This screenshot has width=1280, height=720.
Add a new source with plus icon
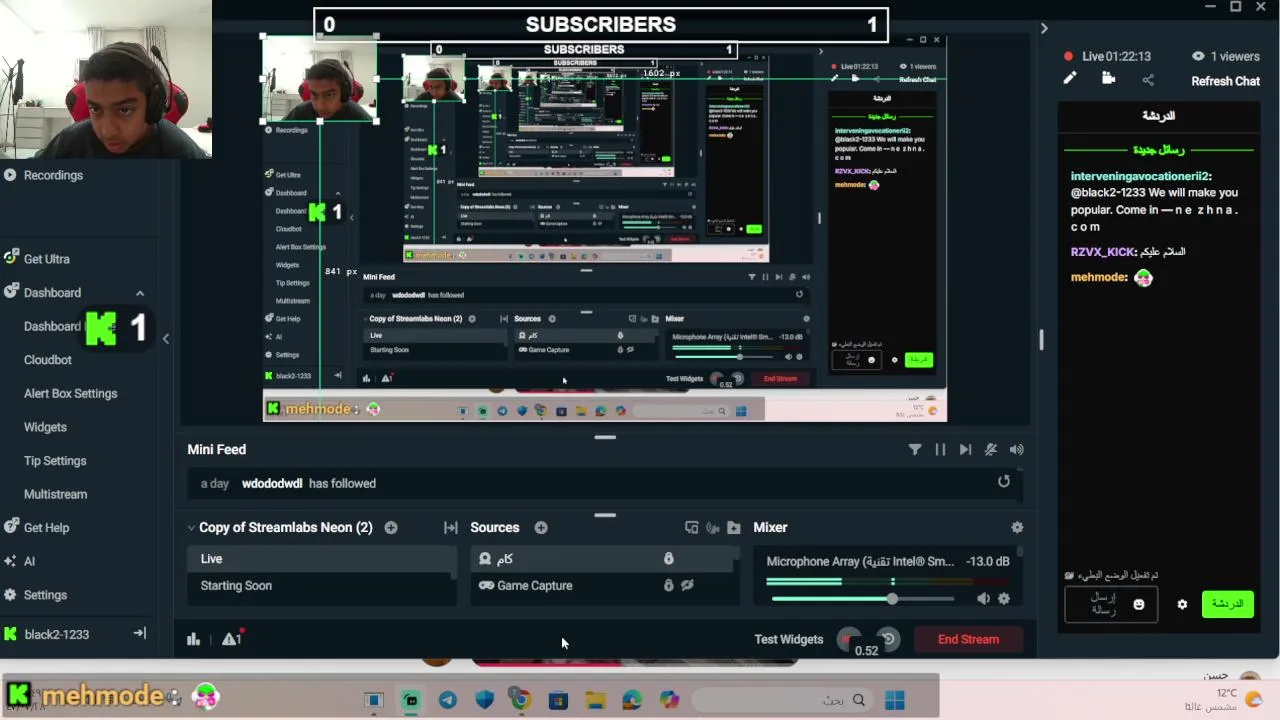click(541, 528)
